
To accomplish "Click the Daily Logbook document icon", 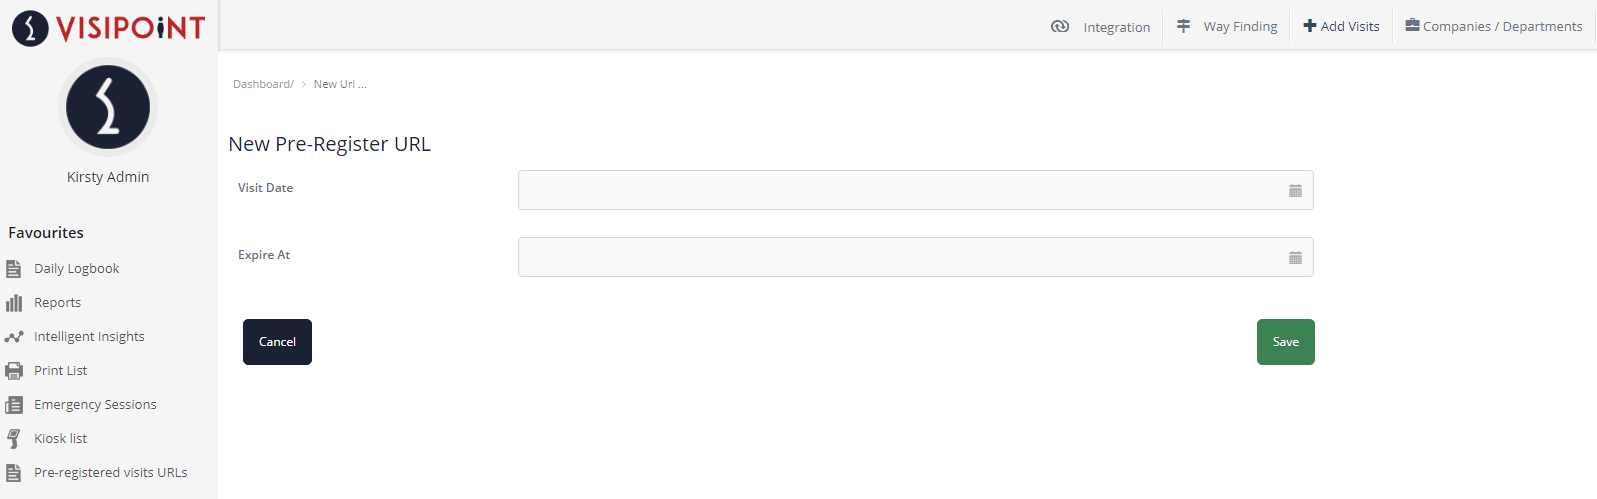I will point(14,269).
